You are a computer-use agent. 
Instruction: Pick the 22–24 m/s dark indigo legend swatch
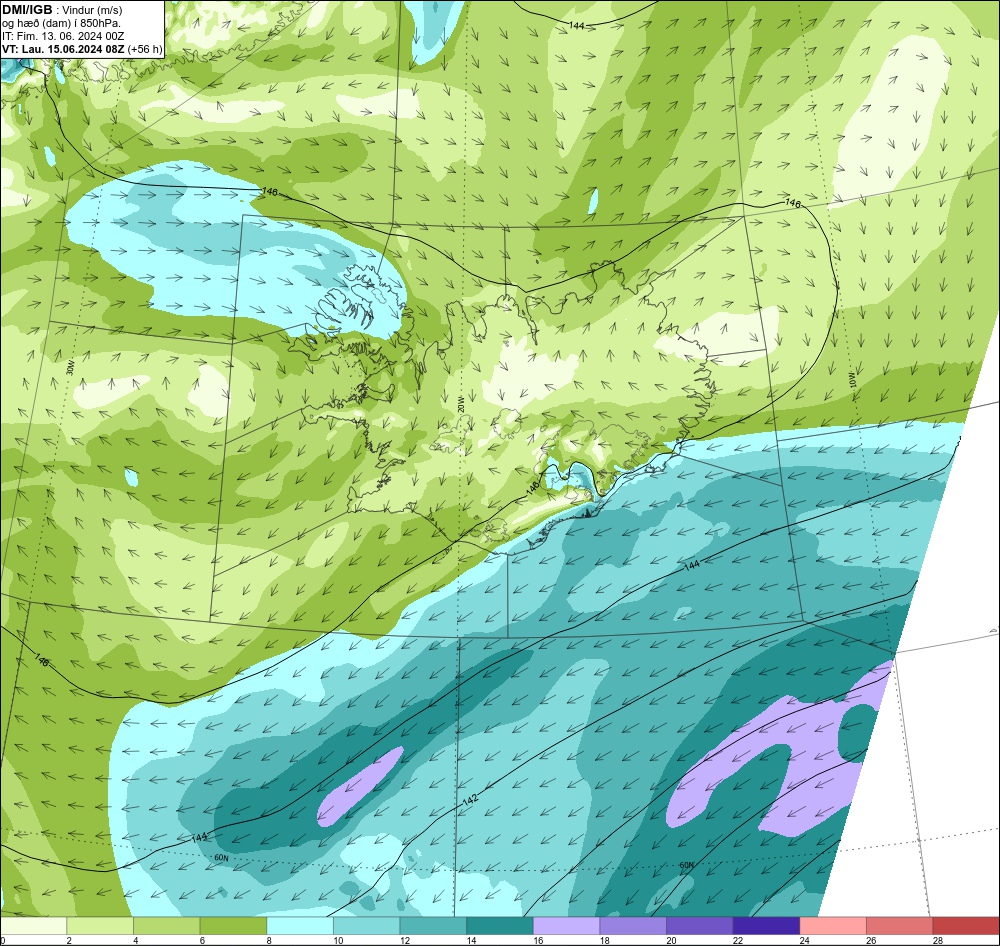(x=767, y=926)
